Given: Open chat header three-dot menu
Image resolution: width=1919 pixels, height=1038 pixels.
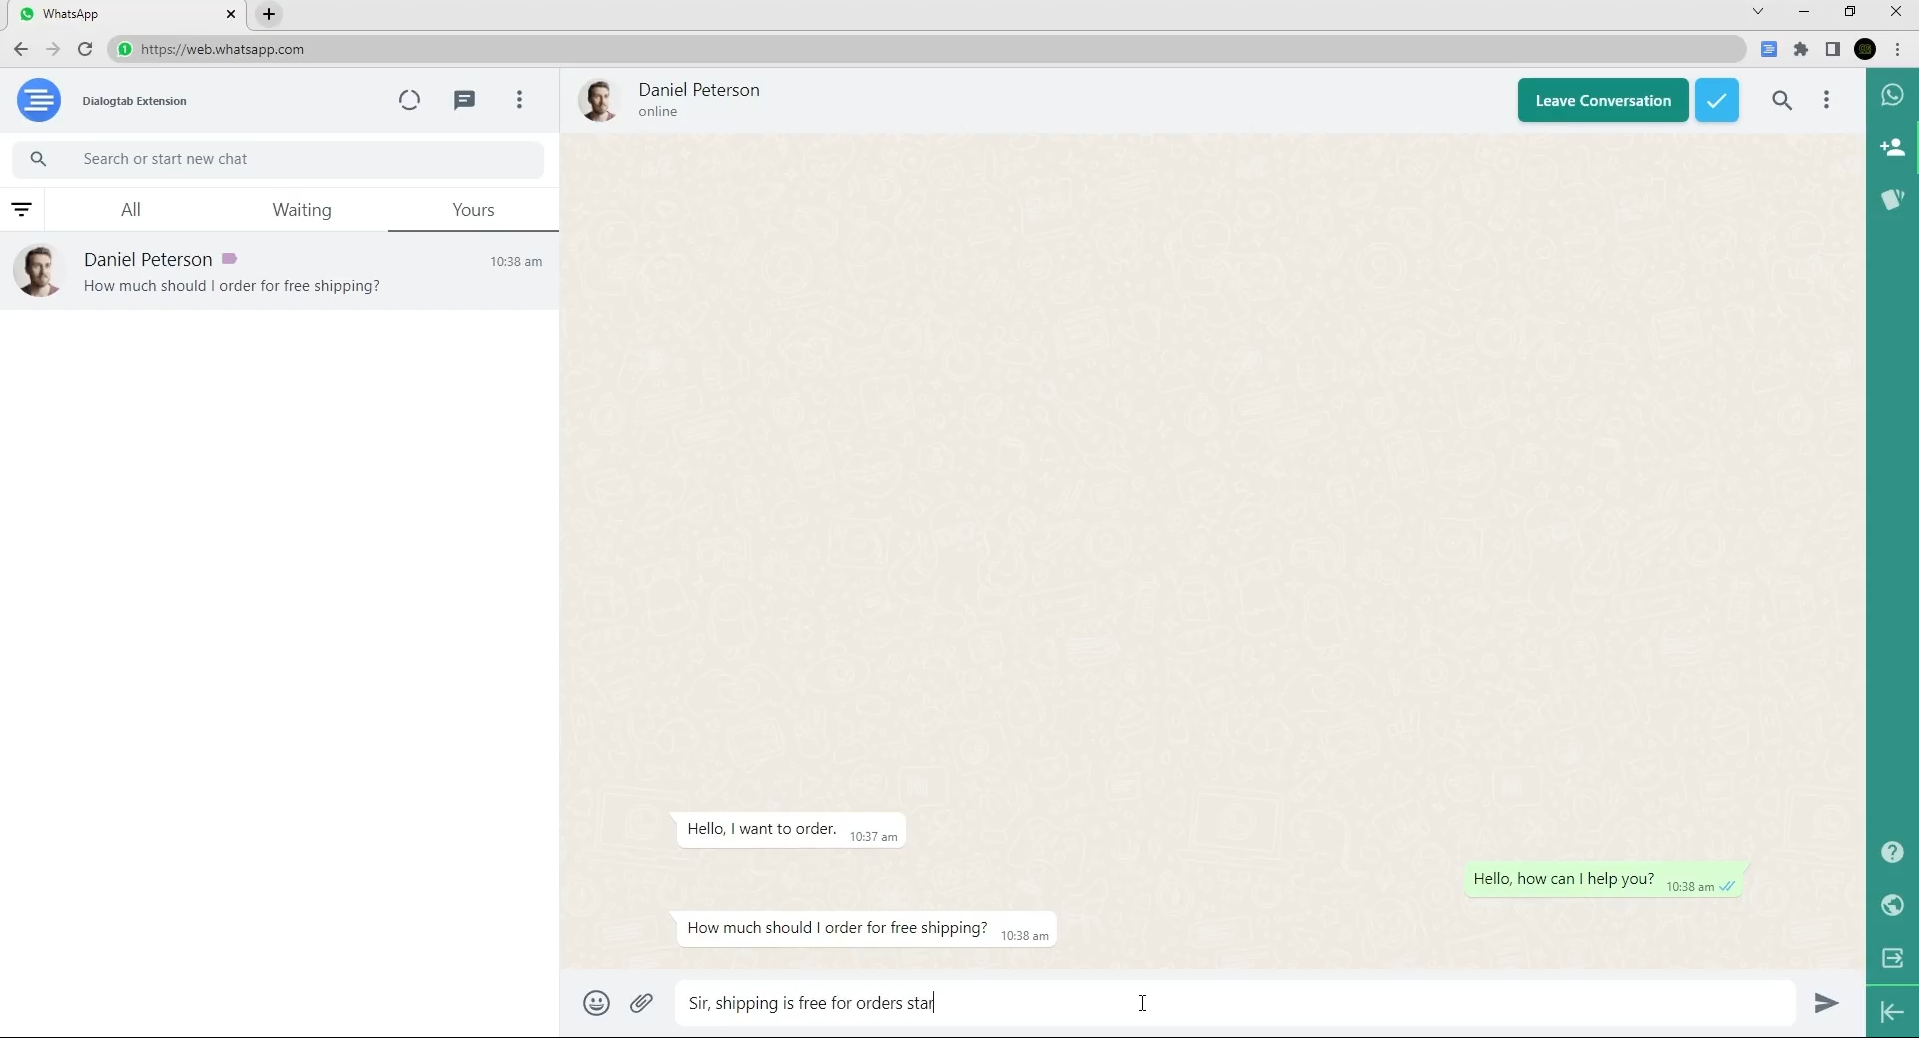Looking at the screenshot, I should (x=1827, y=100).
